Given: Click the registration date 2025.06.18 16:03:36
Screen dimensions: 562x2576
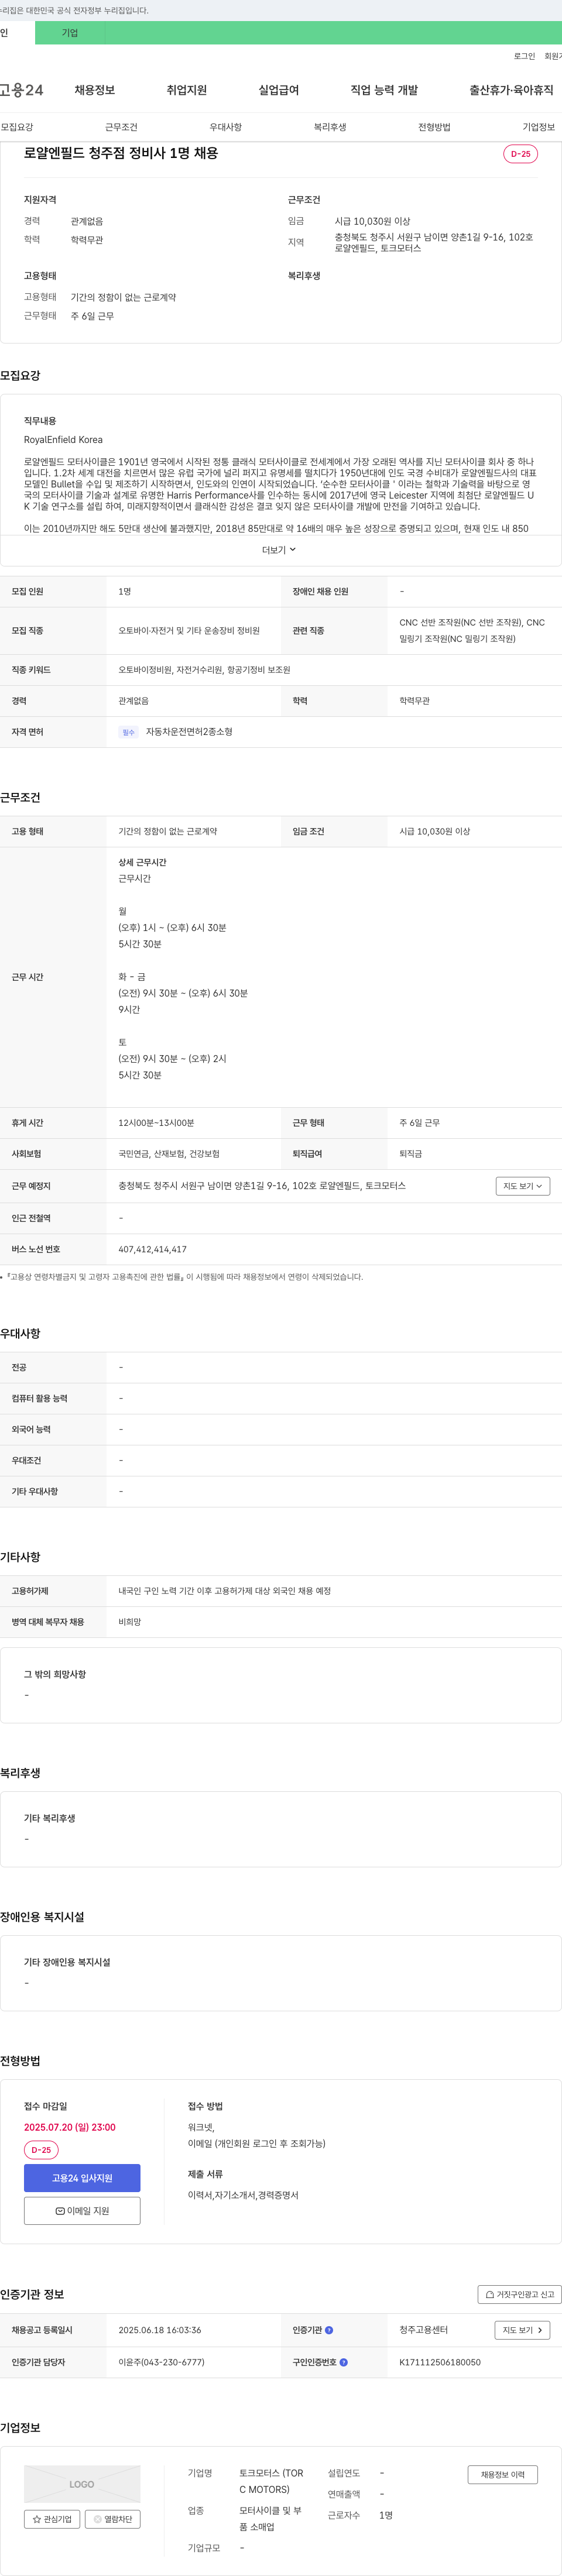Looking at the screenshot, I should click(159, 2330).
